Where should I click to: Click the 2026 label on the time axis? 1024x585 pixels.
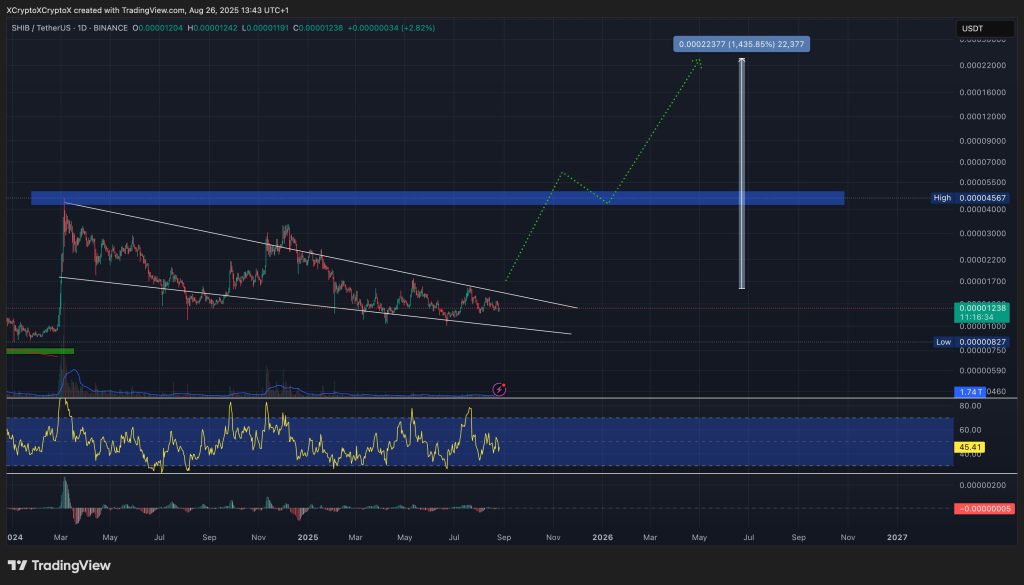[602, 537]
